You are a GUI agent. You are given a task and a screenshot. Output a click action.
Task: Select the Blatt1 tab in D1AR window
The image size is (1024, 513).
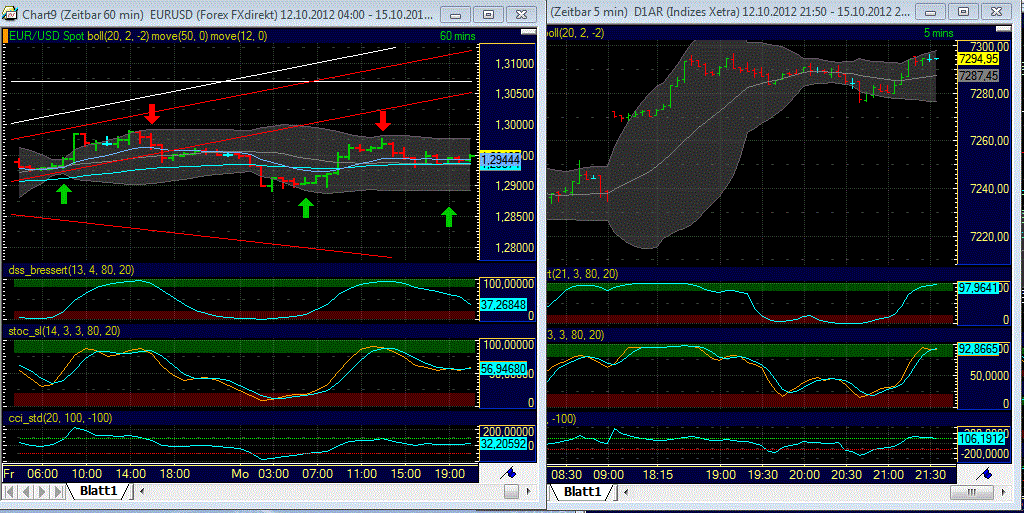point(581,491)
